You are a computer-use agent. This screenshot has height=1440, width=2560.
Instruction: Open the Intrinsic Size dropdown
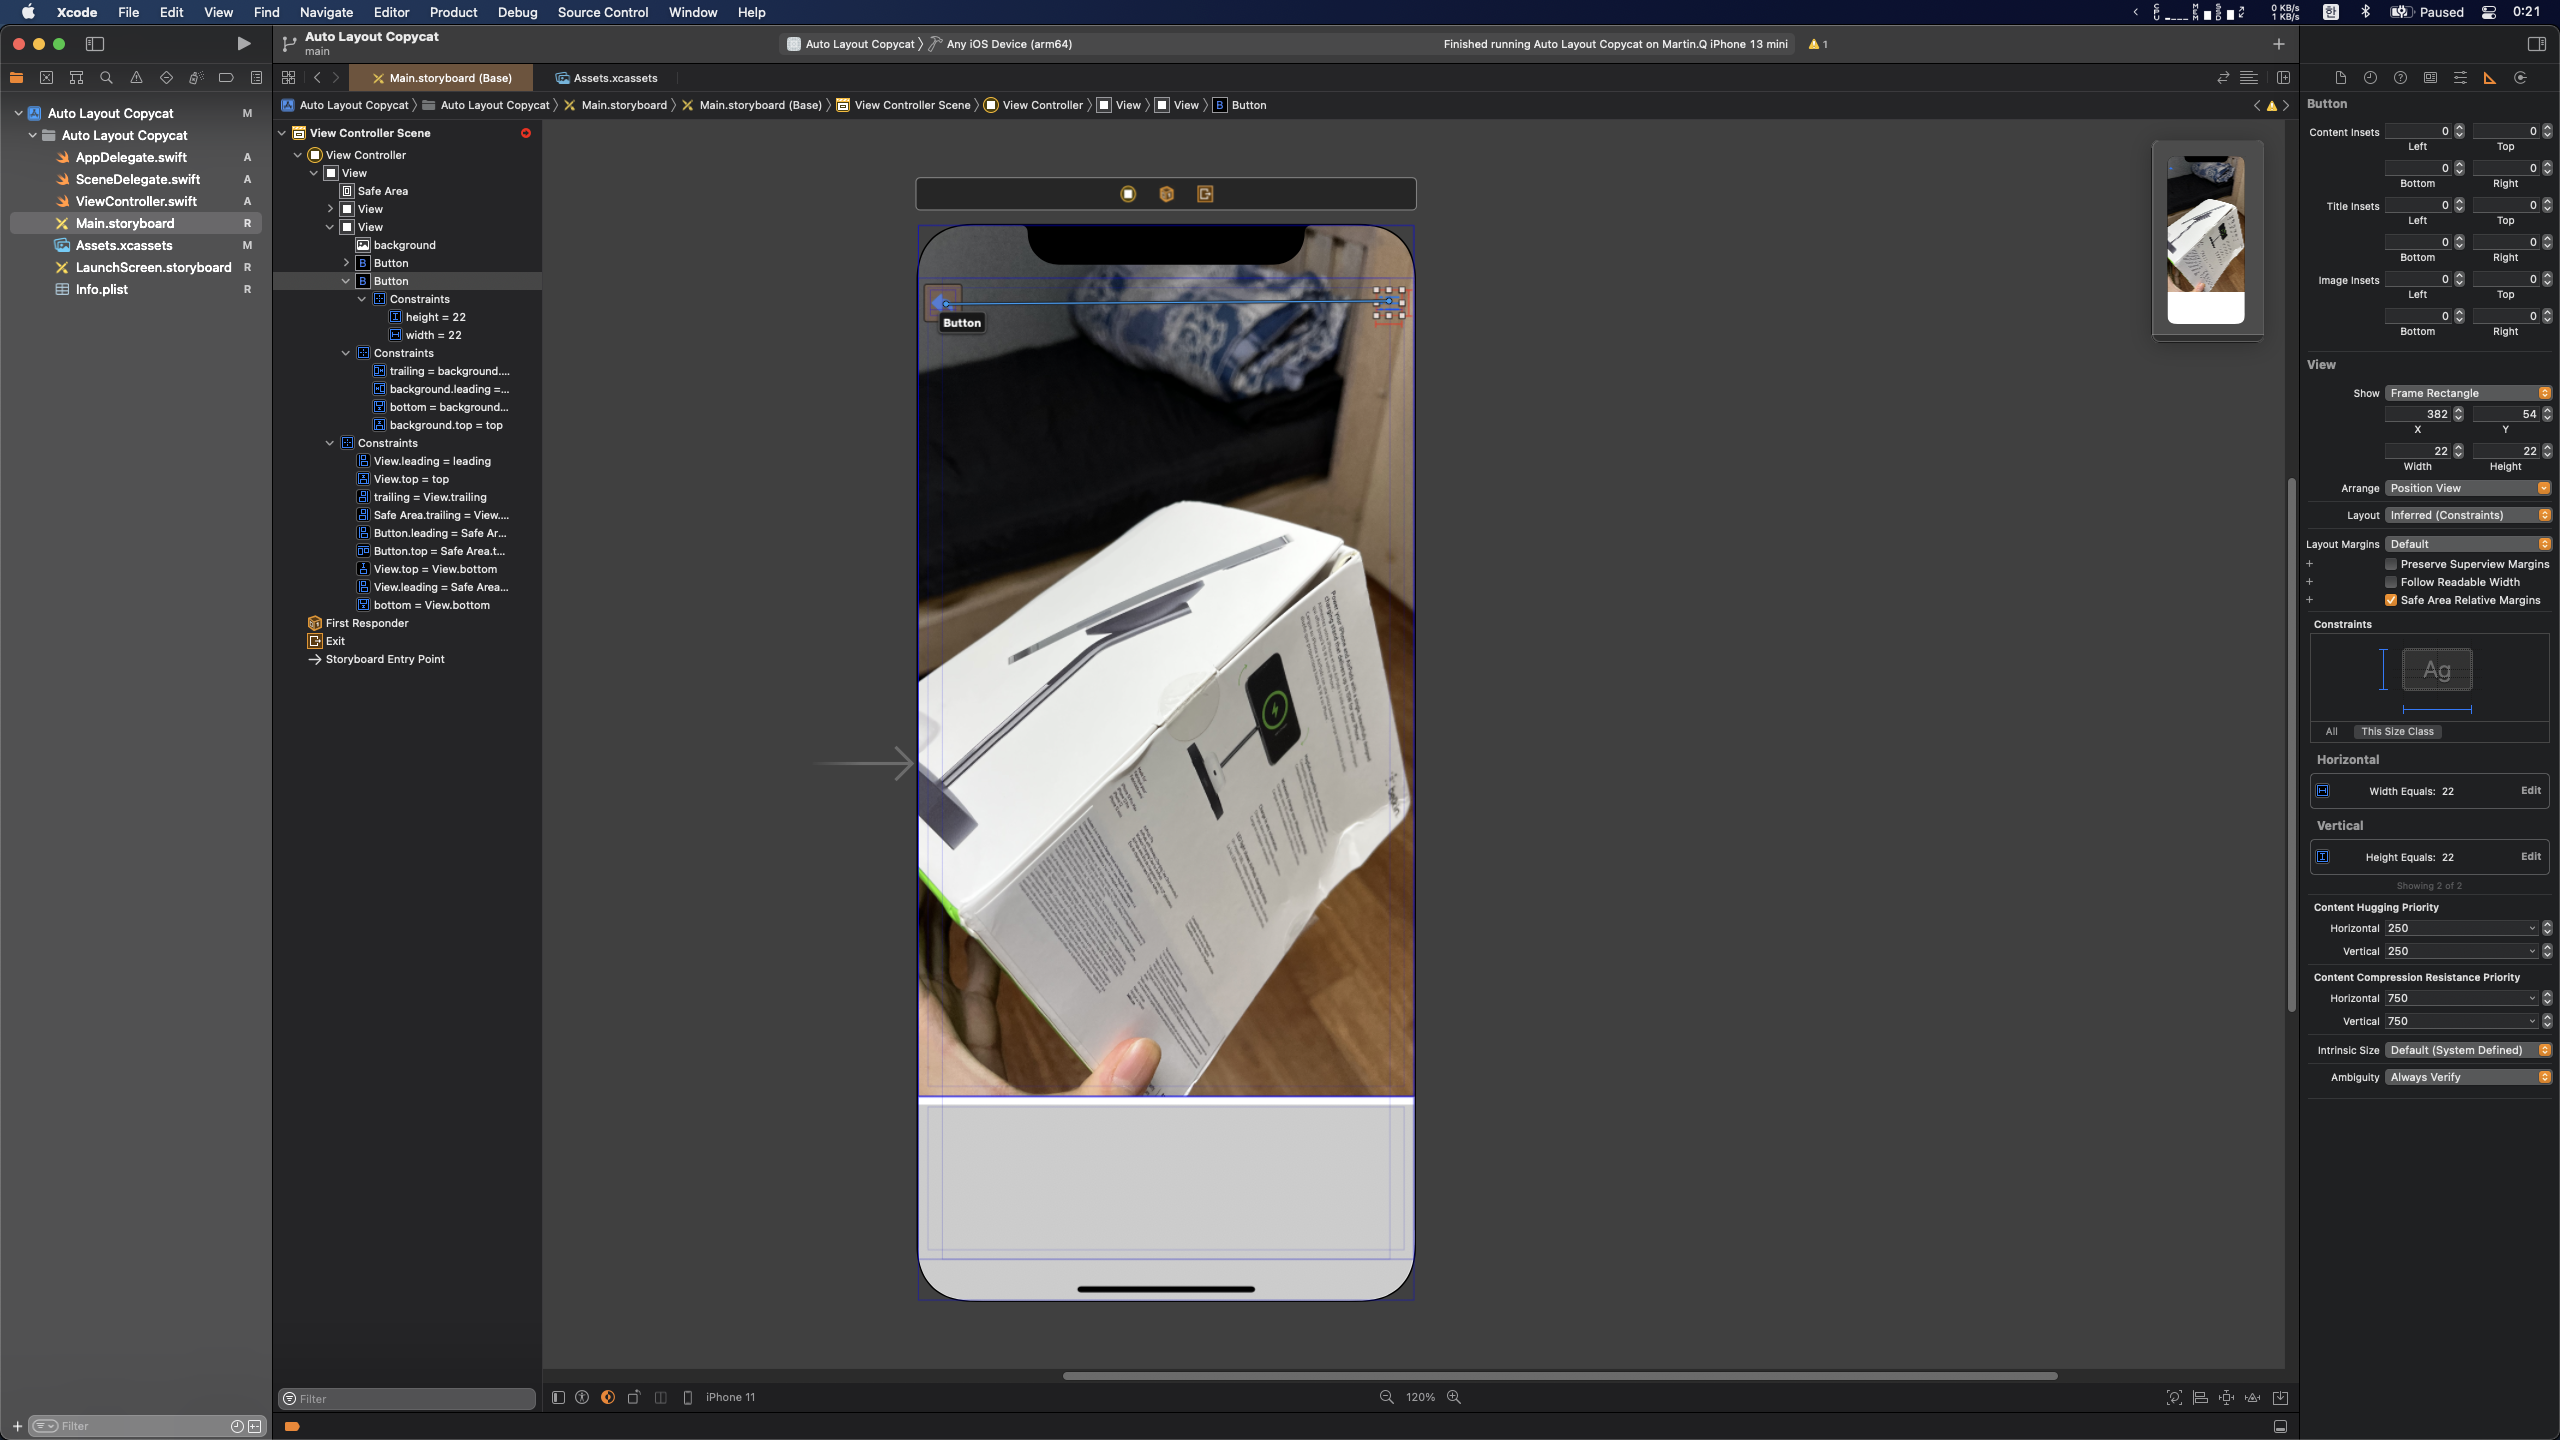click(2467, 1050)
